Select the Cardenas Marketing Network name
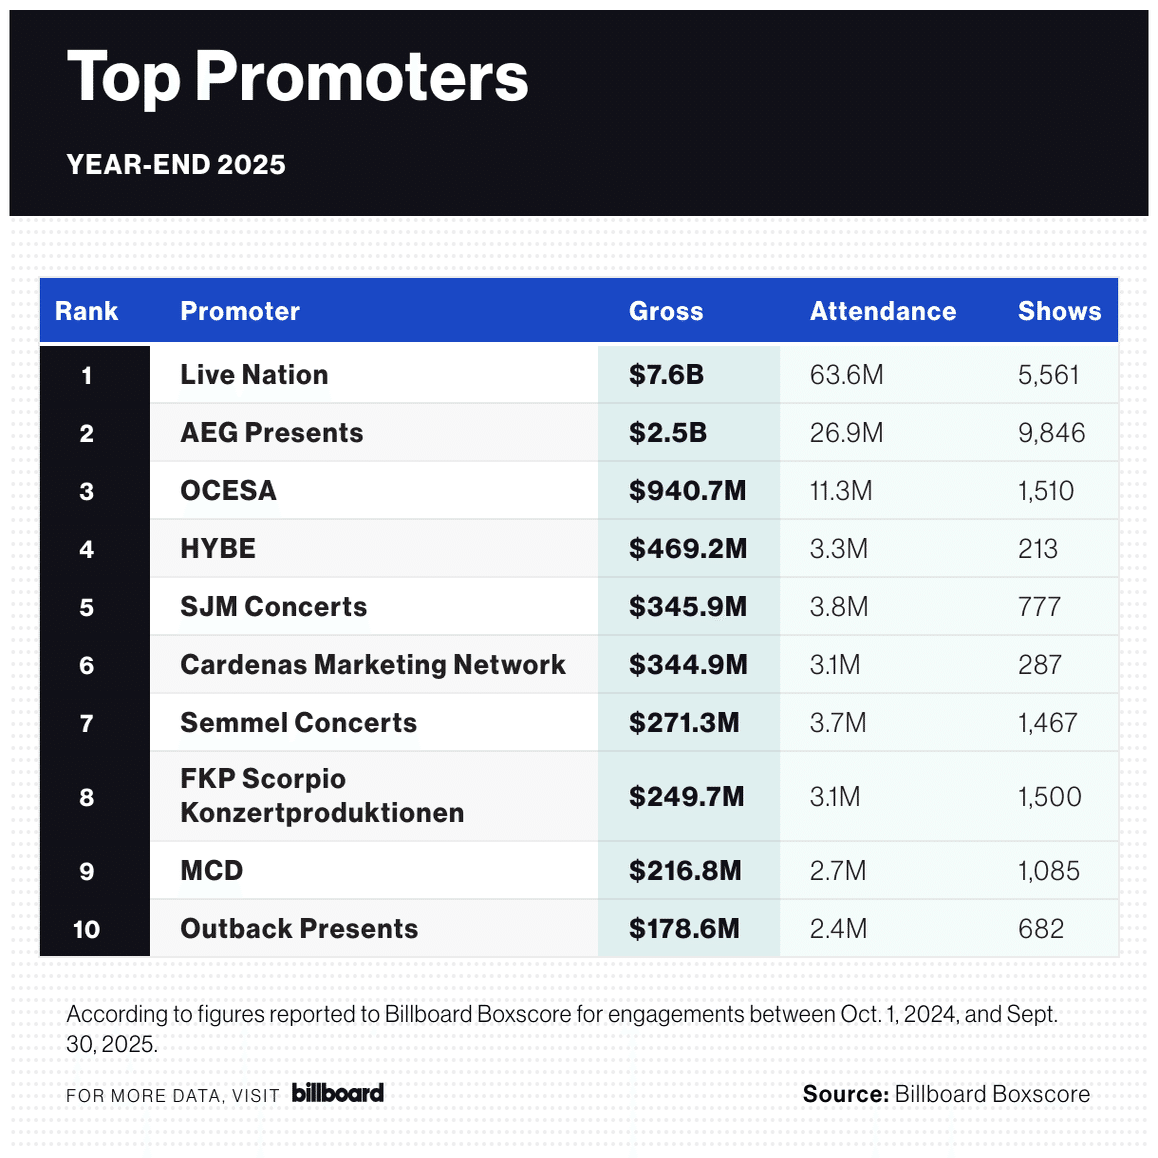This screenshot has height=1158, width=1158. 372,665
